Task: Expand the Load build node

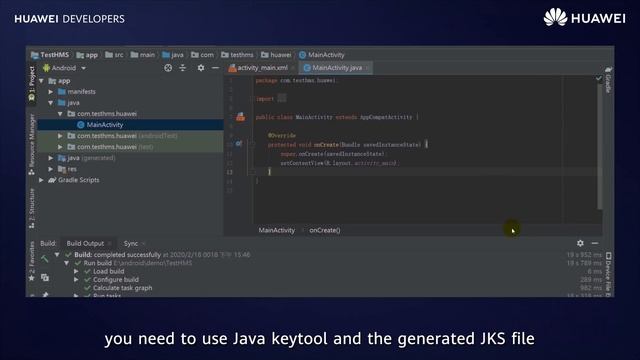Action: 76,271
